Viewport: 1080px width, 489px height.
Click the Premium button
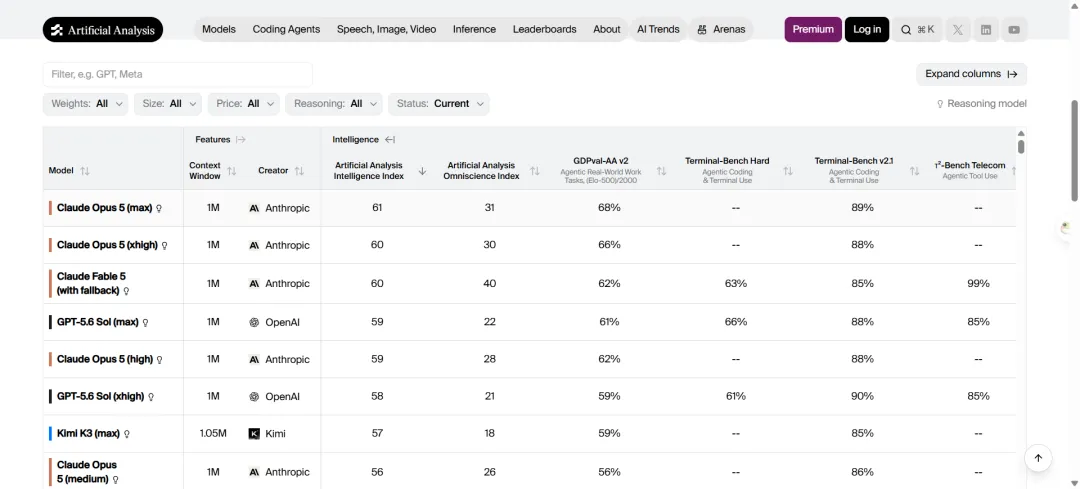click(x=813, y=30)
